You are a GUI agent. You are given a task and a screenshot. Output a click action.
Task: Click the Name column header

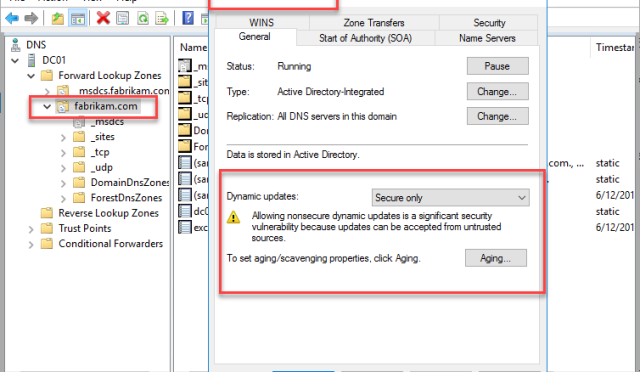(193, 48)
